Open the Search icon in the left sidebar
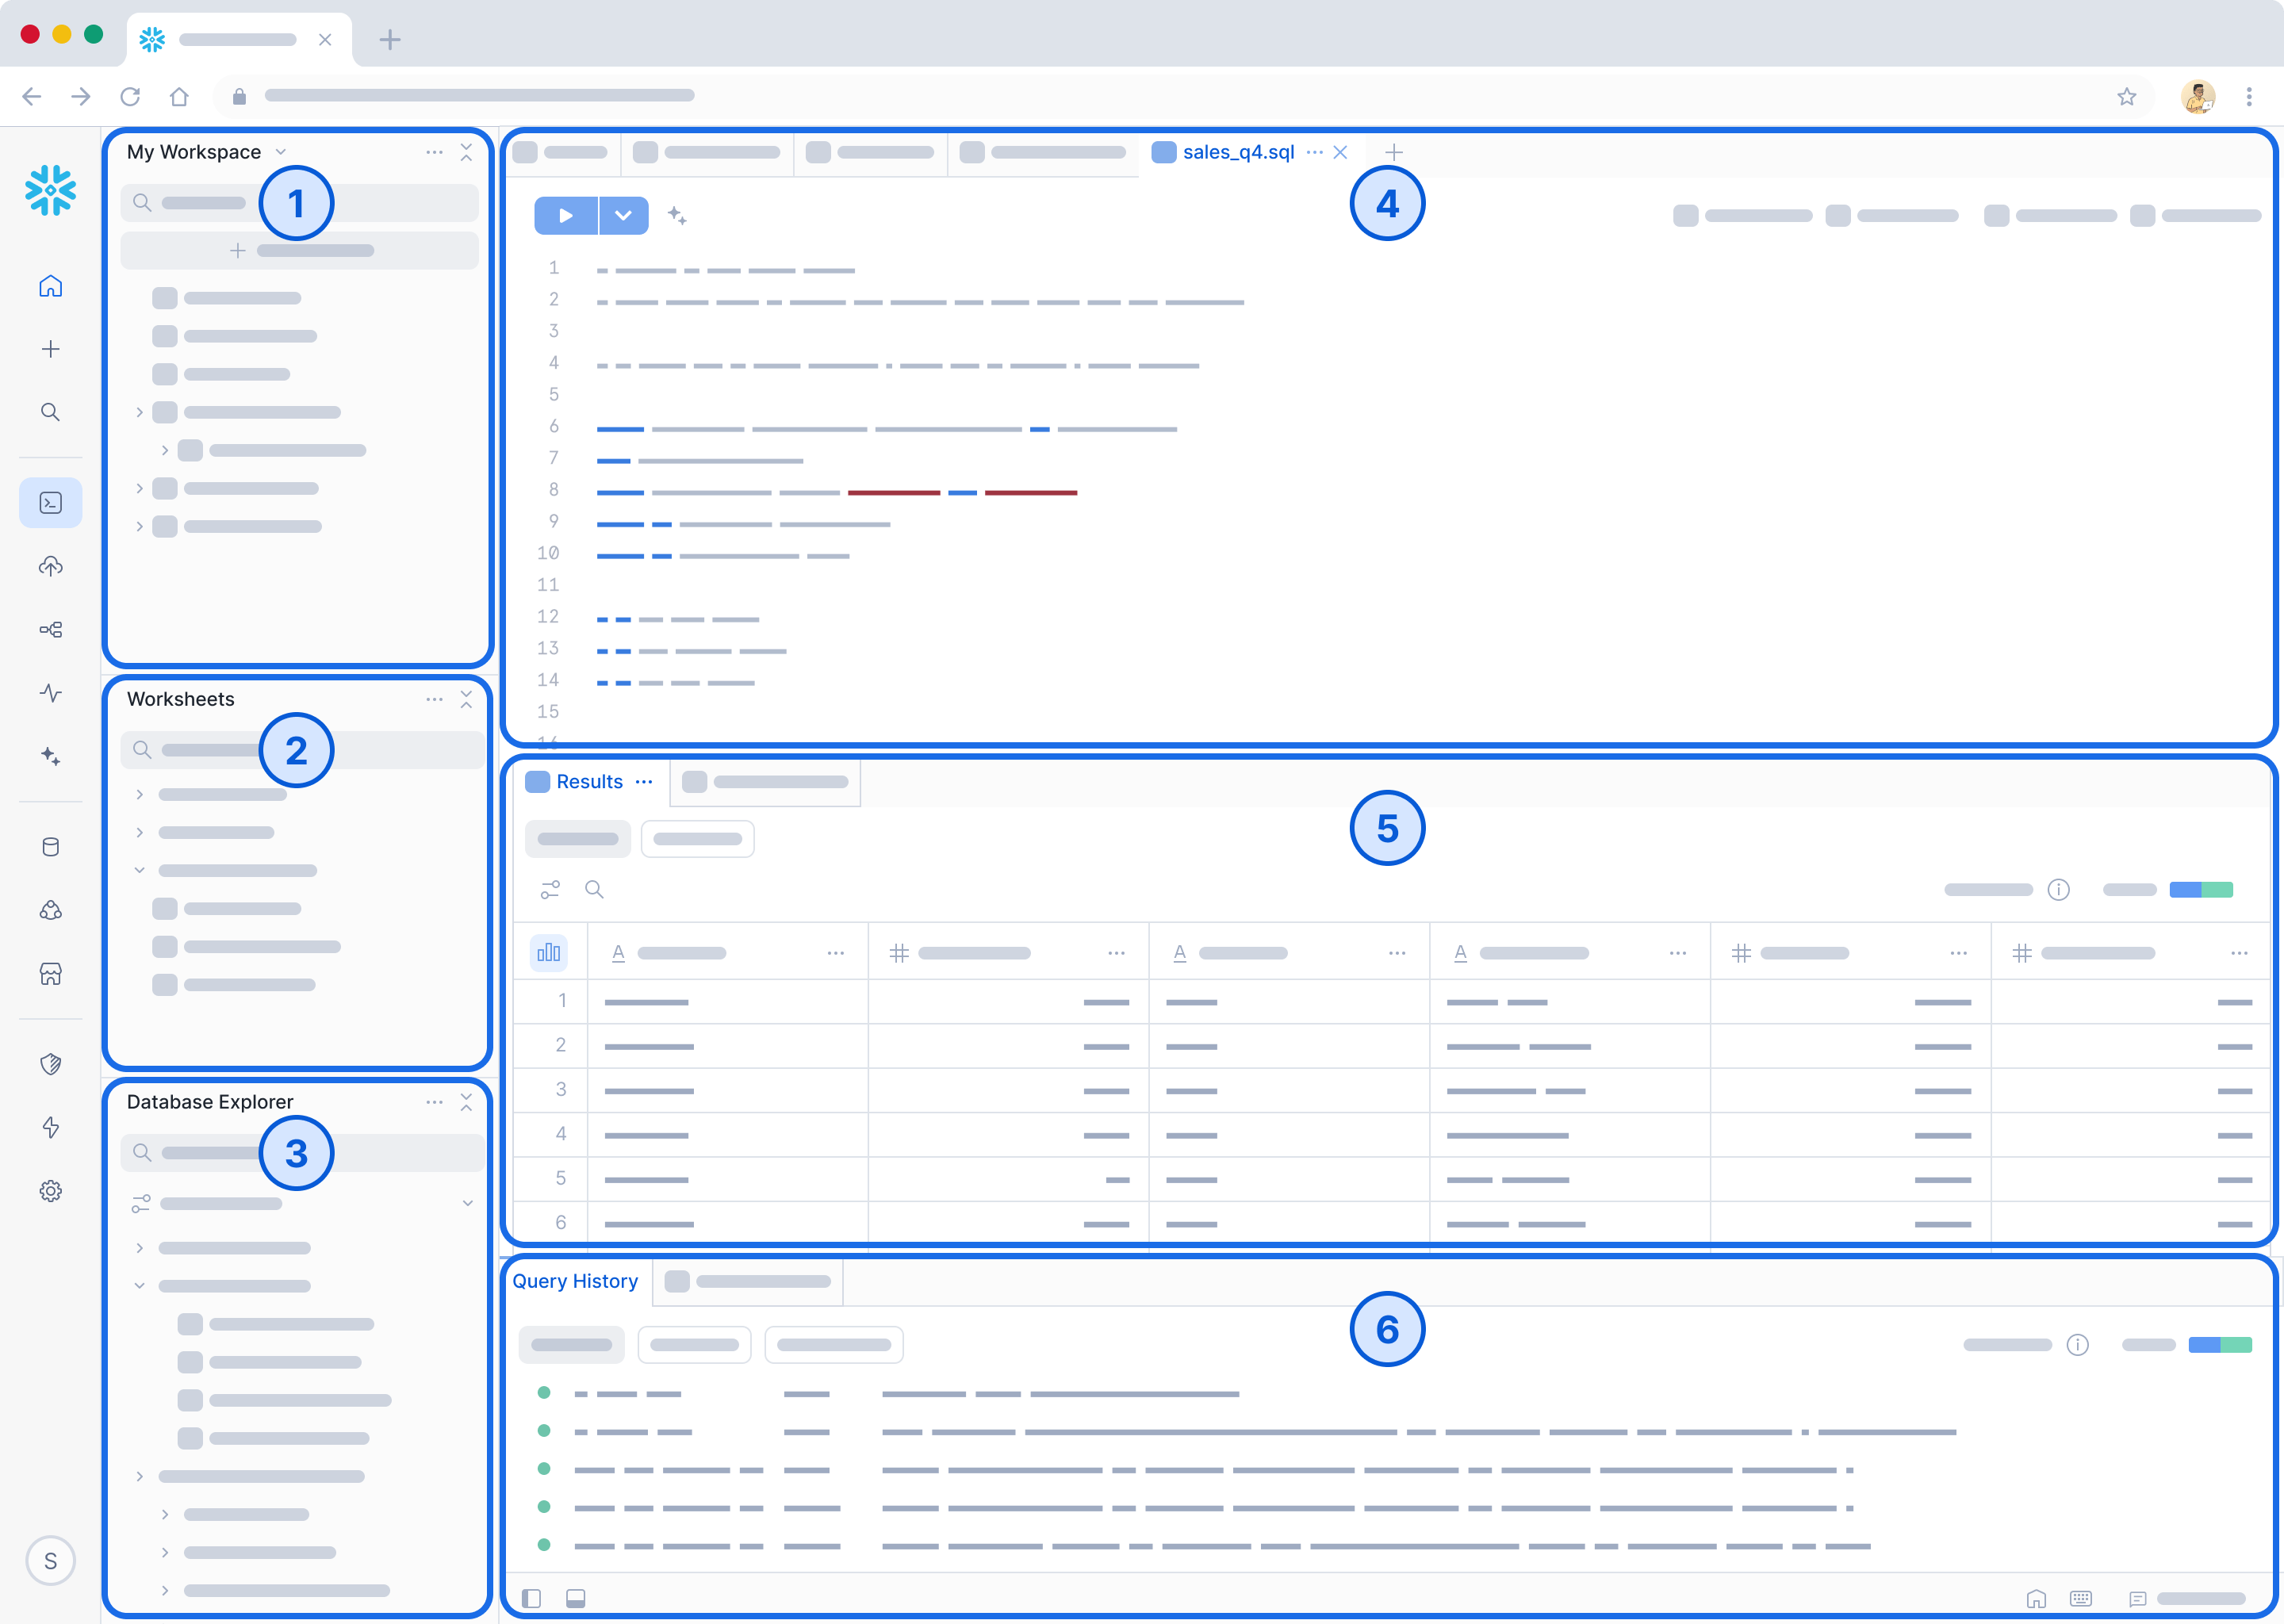Image resolution: width=2284 pixels, height=1624 pixels. [x=50, y=412]
